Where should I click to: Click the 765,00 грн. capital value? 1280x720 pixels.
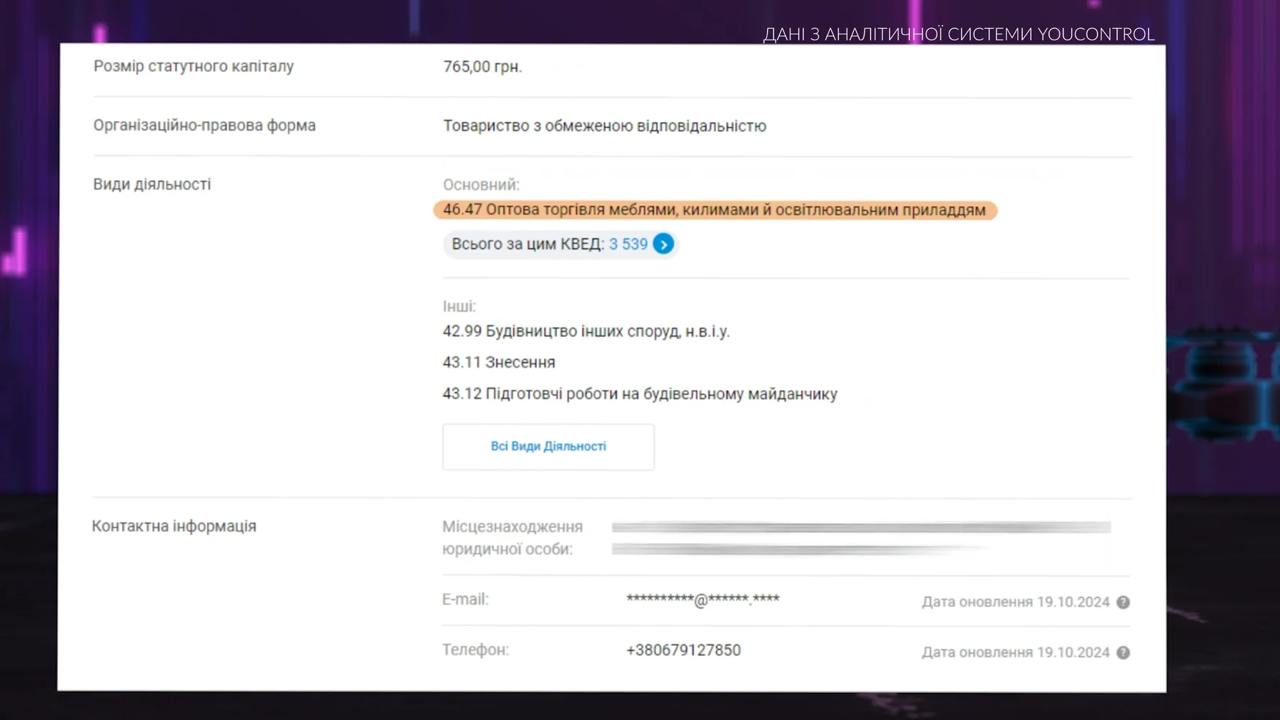[482, 67]
